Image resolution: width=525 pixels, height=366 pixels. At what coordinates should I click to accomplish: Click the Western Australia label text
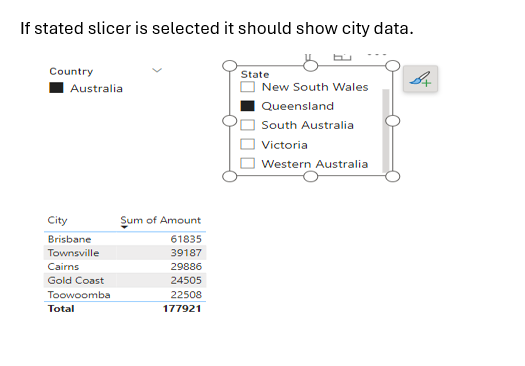click(315, 164)
